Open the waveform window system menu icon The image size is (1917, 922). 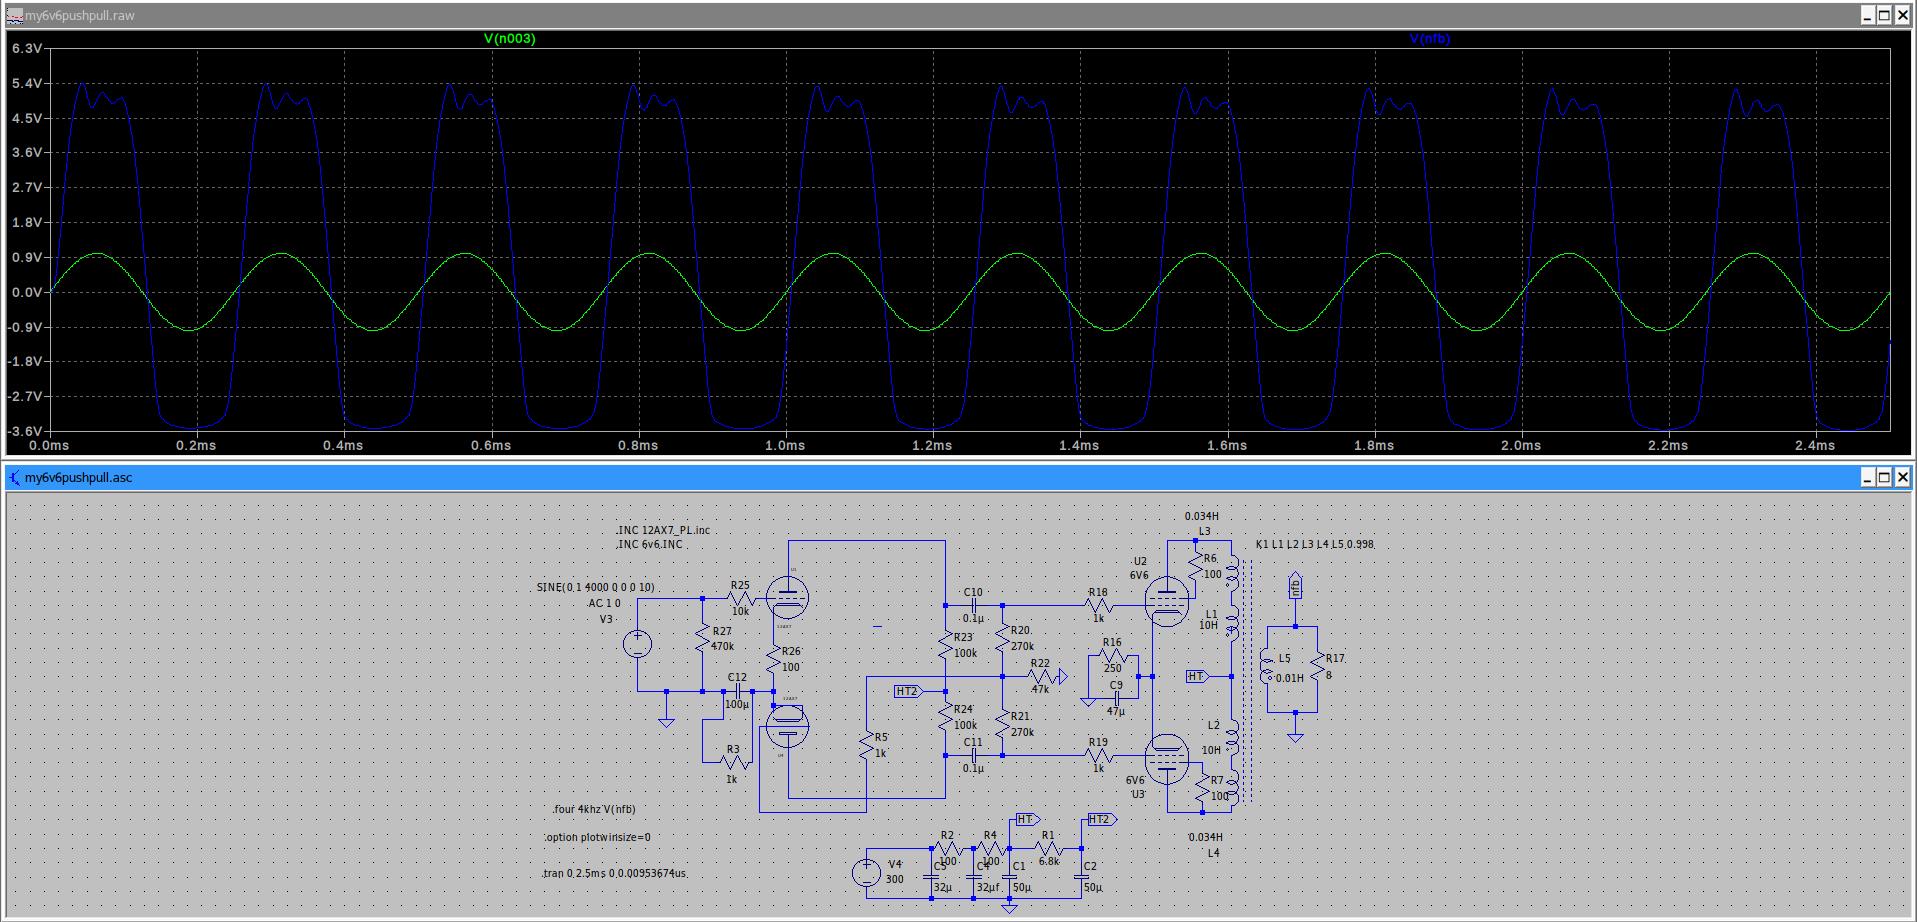tap(14, 15)
